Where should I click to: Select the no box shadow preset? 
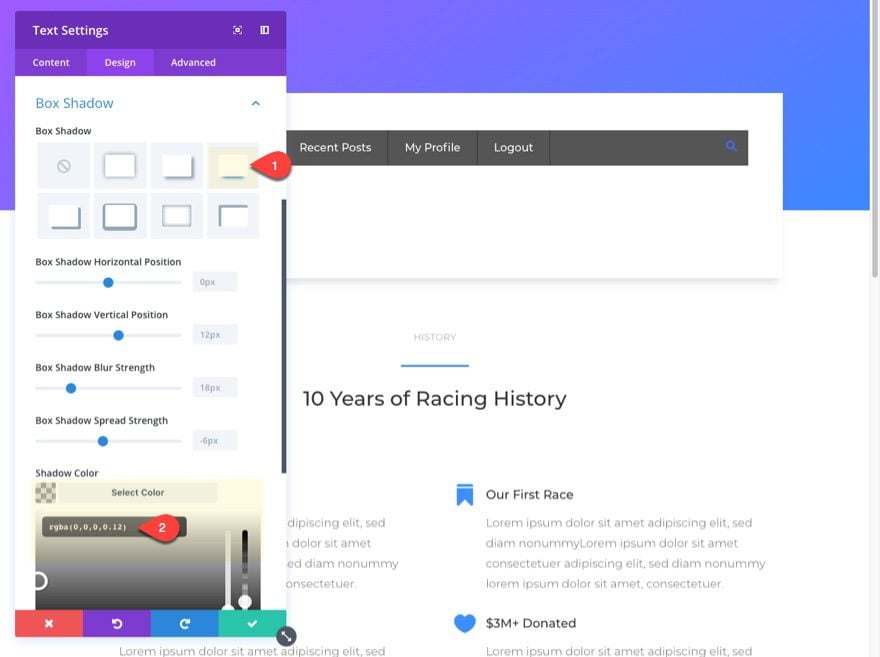coord(63,166)
